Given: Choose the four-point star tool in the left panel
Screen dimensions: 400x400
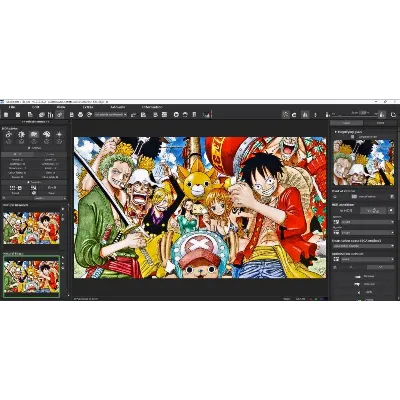Looking at the screenshot, I should 59,134.
